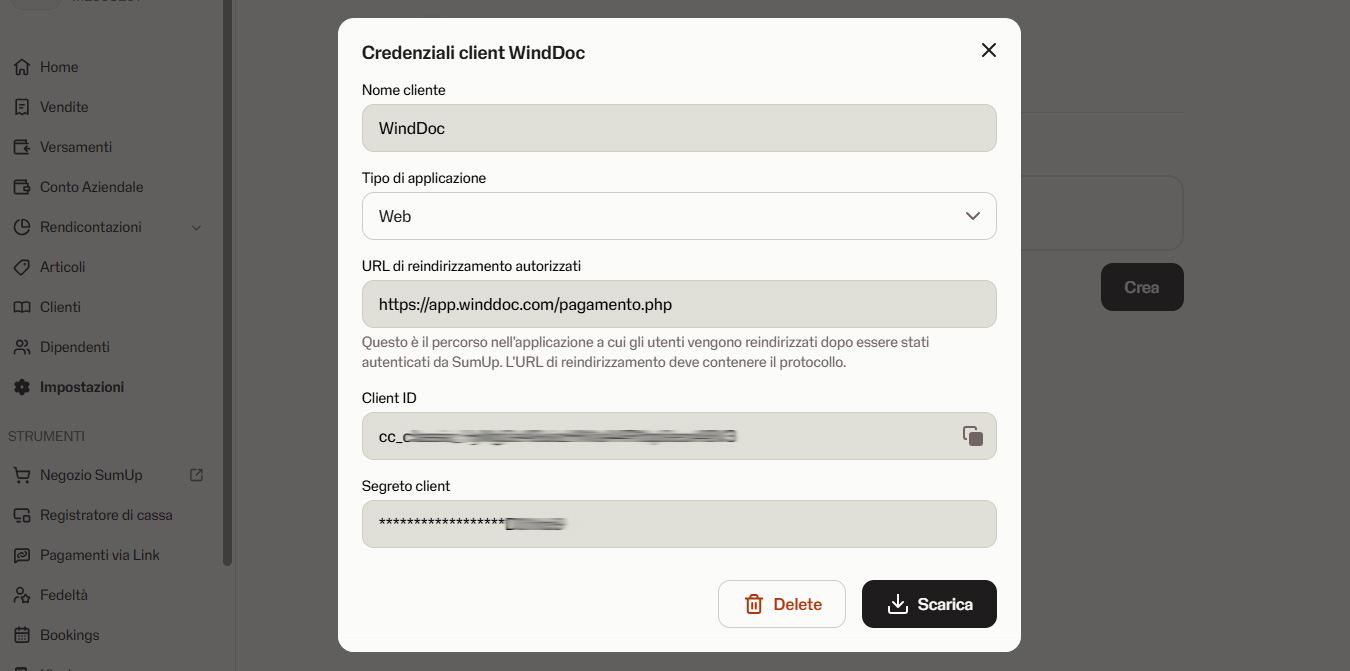1350x671 pixels.
Task: Open the Clienti section
Action: [60, 307]
